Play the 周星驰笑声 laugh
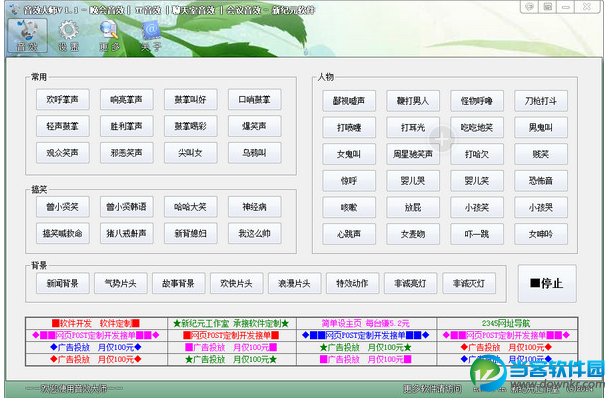Viewport: 606px width, 398px height. [413, 154]
